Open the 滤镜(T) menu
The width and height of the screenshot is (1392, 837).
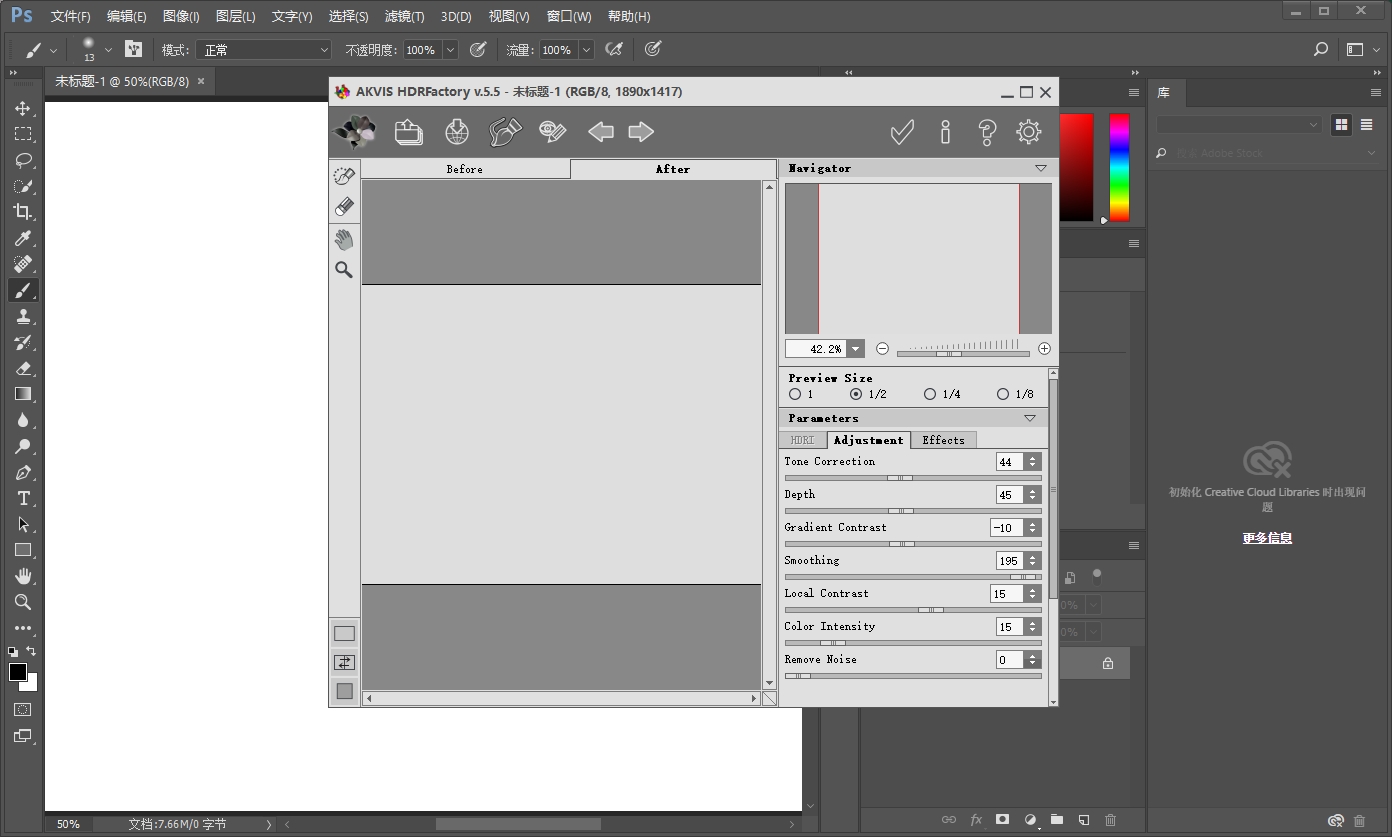(404, 16)
